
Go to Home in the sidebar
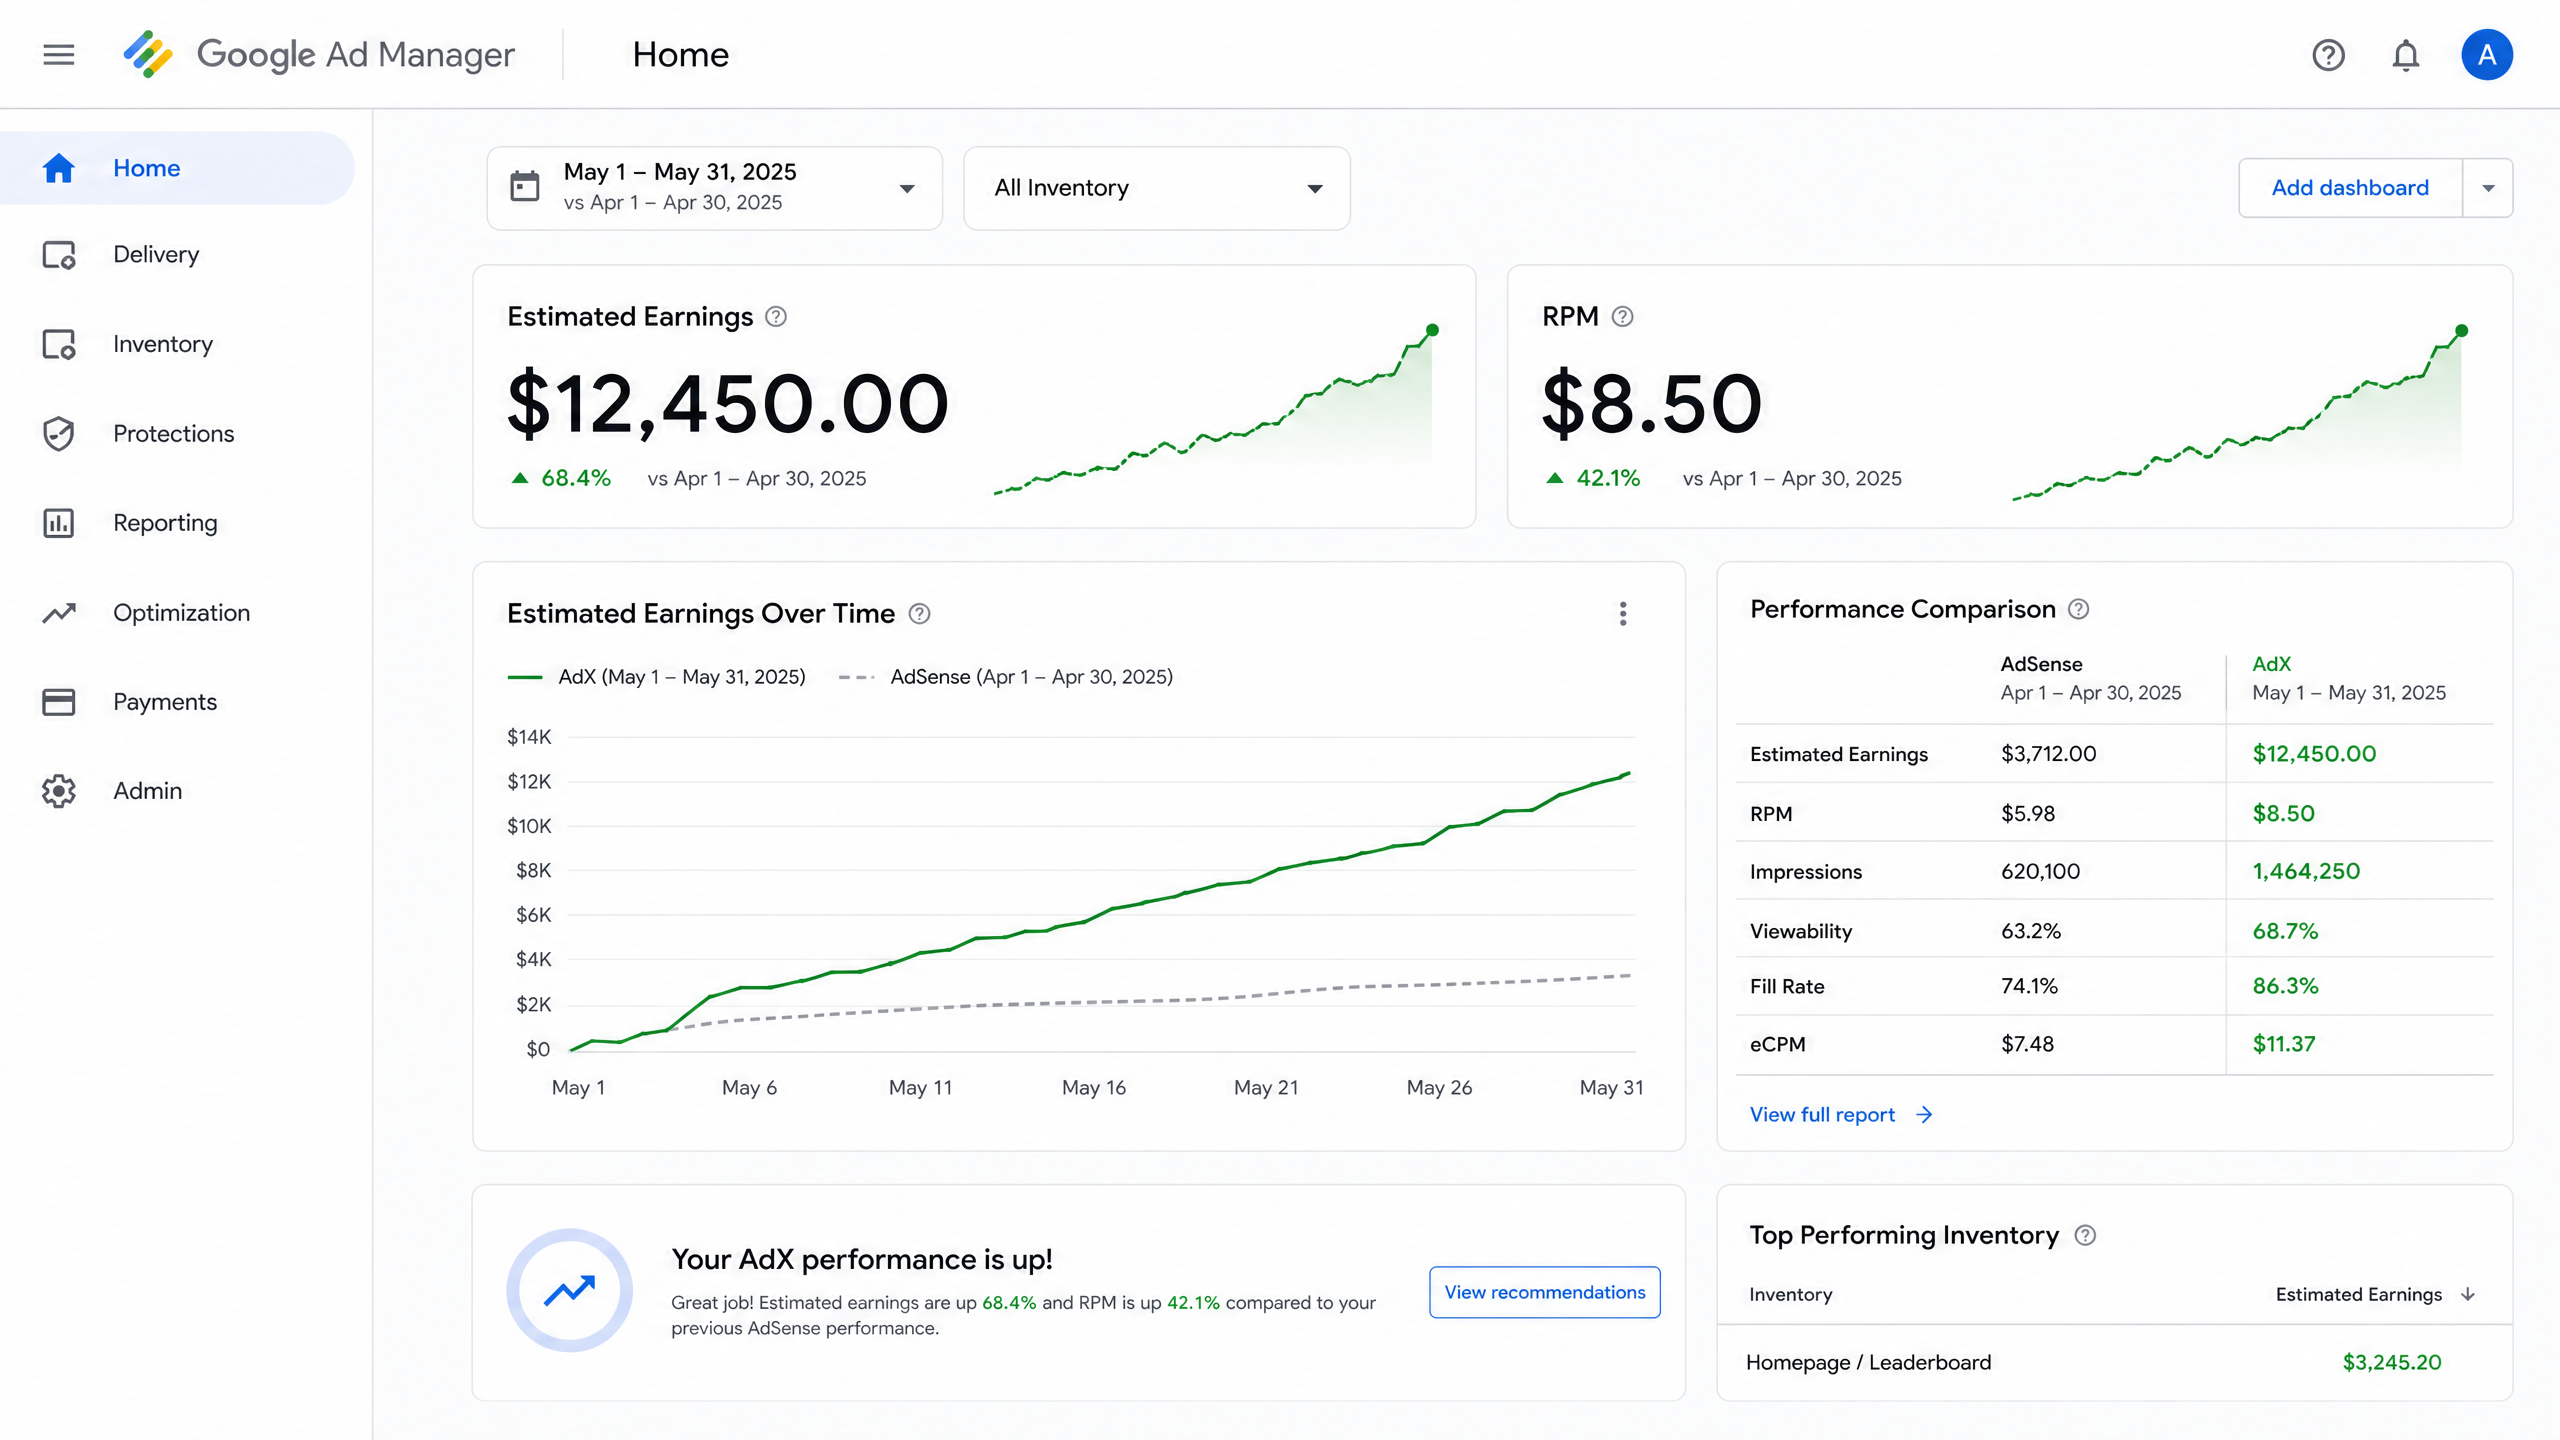177,168
